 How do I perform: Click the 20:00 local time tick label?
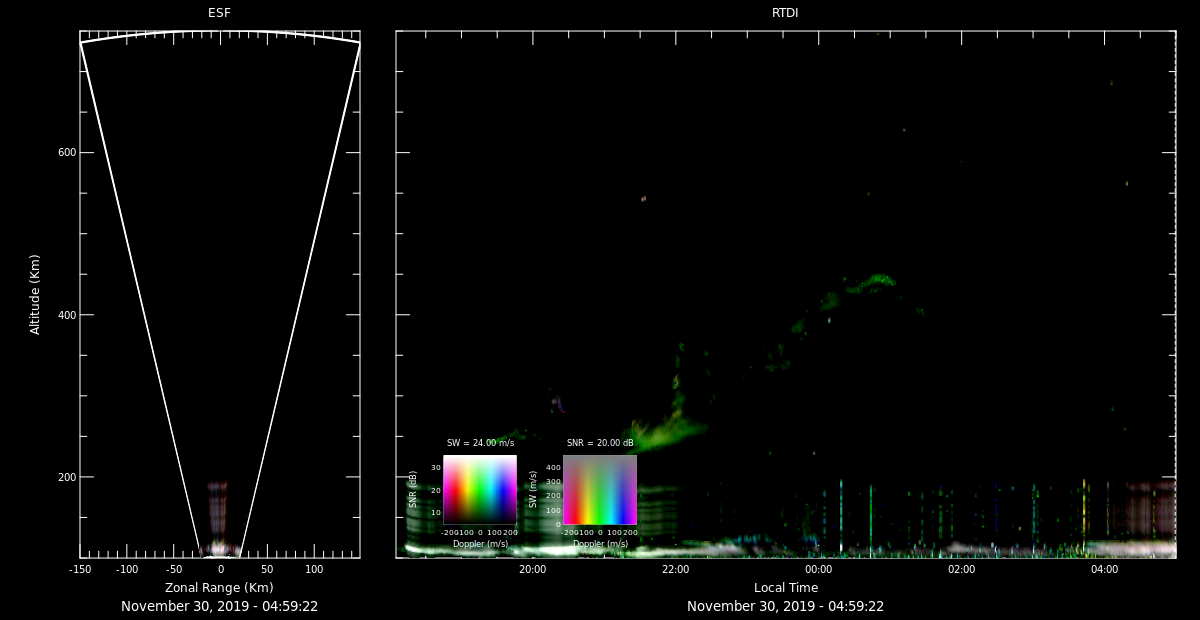(x=532, y=569)
